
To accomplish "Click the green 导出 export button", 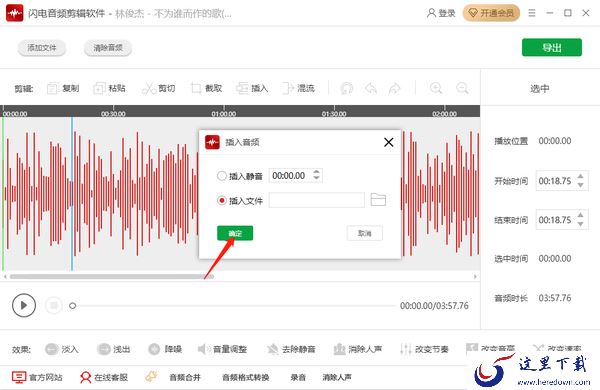I will tap(552, 47).
